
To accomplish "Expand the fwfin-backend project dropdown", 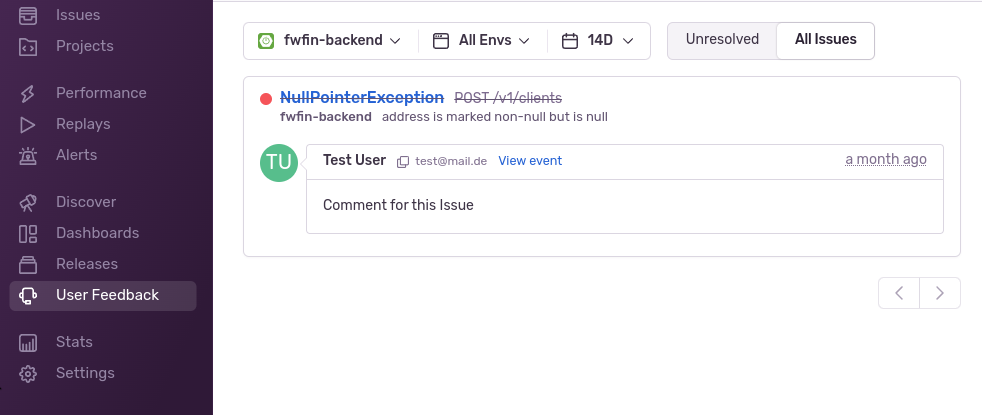I will pyautogui.click(x=329, y=41).
